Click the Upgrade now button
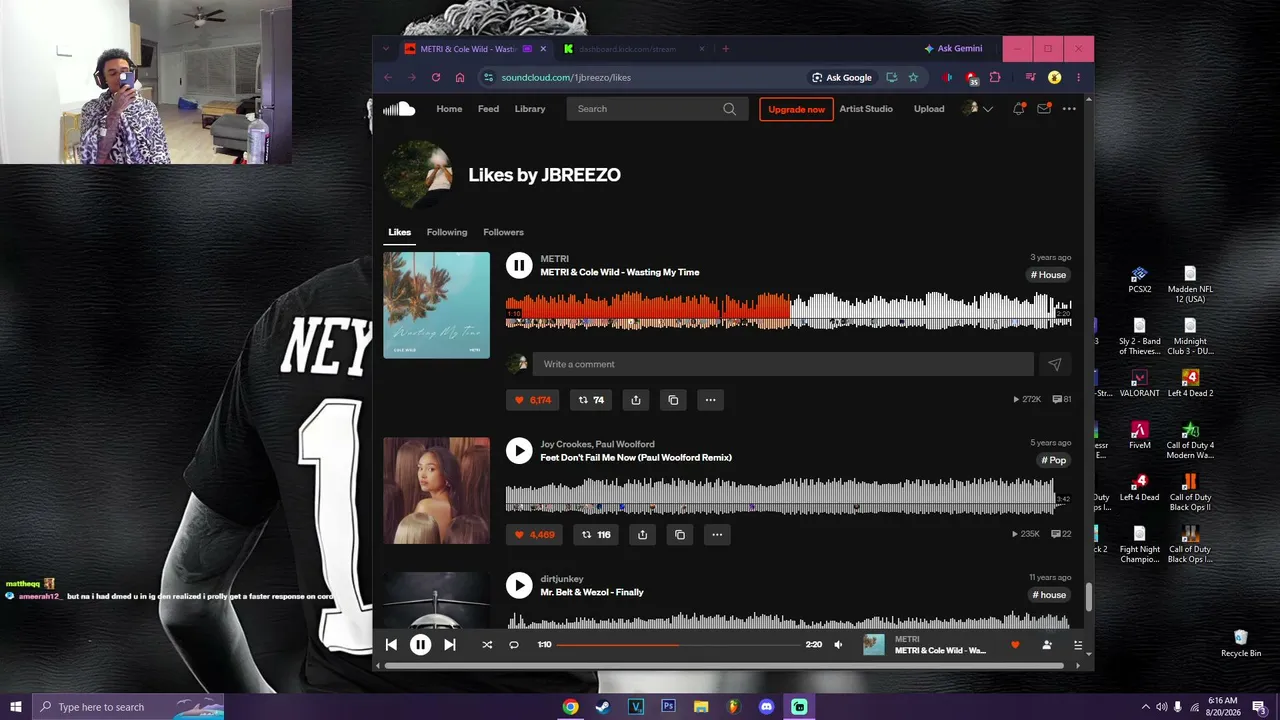 point(796,109)
